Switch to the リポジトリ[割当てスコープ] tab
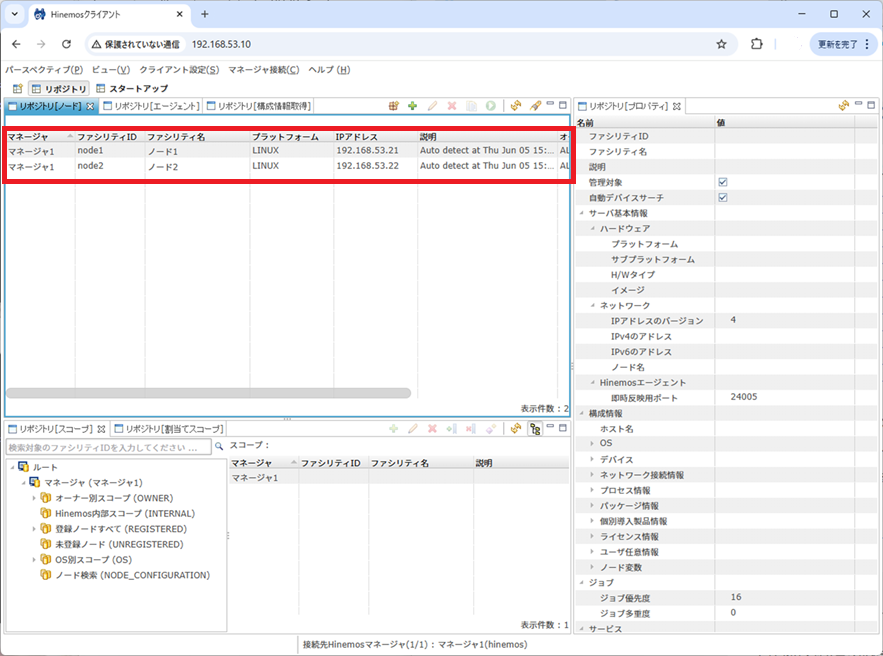This screenshot has height=656, width=883. point(170,429)
